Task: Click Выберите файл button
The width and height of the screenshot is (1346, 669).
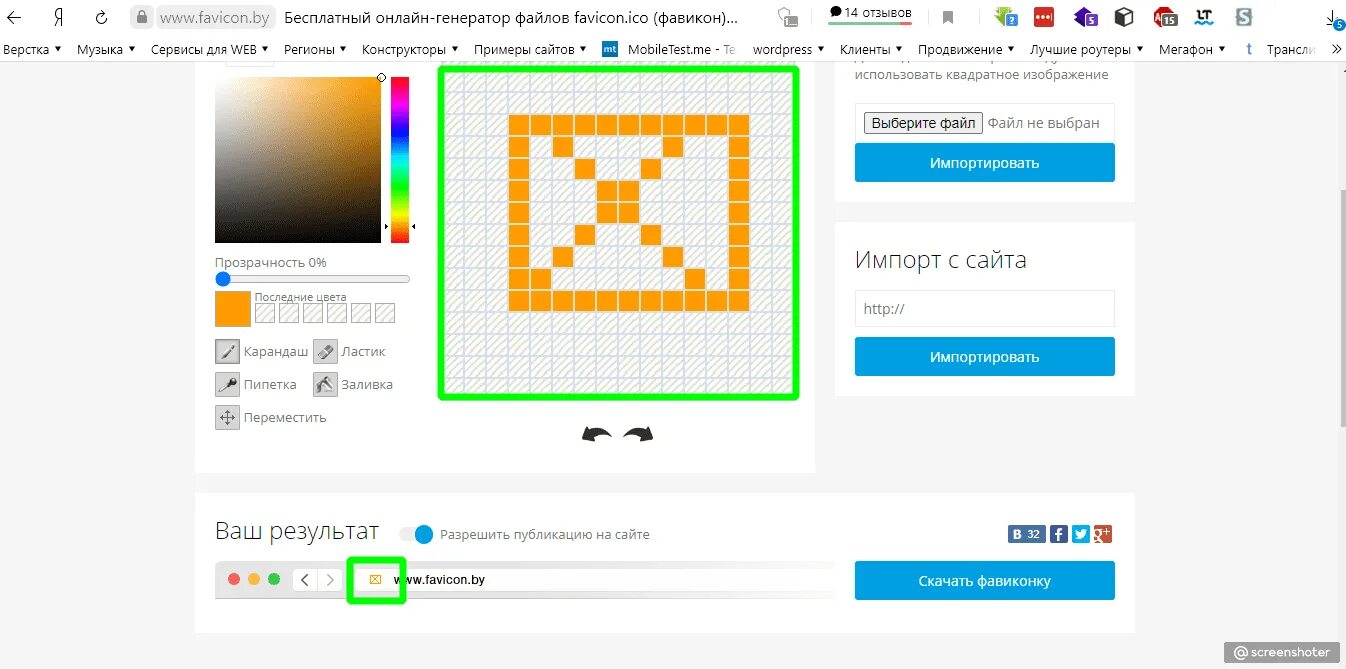Action: pyautogui.click(x=923, y=123)
